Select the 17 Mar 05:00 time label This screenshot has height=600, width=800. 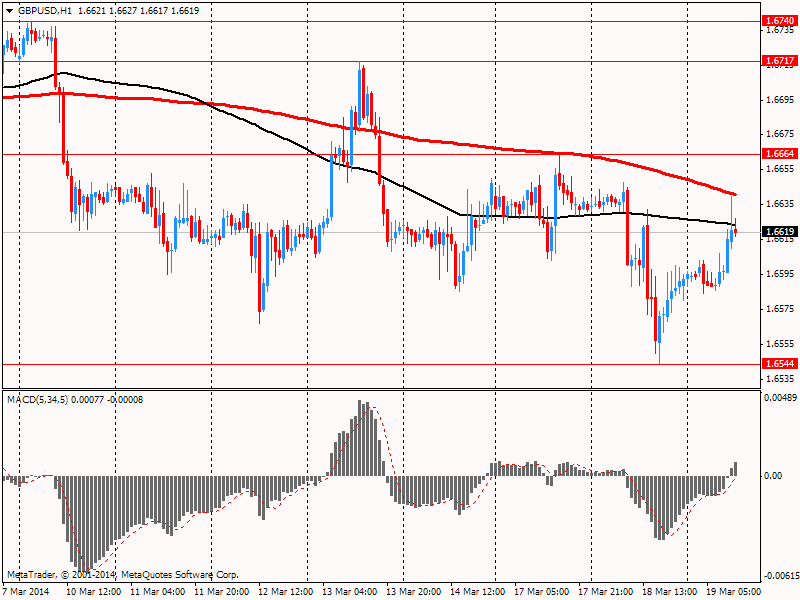pyautogui.click(x=544, y=592)
